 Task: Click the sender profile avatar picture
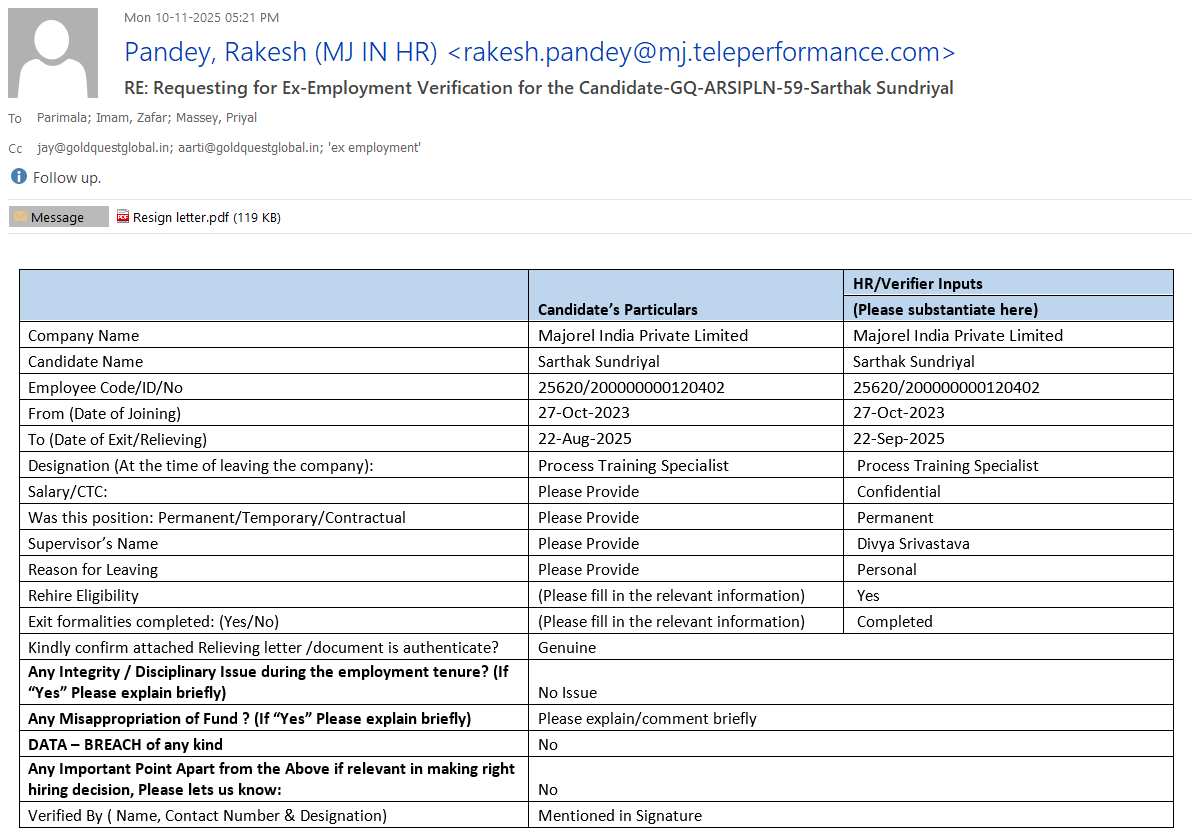click(x=53, y=53)
